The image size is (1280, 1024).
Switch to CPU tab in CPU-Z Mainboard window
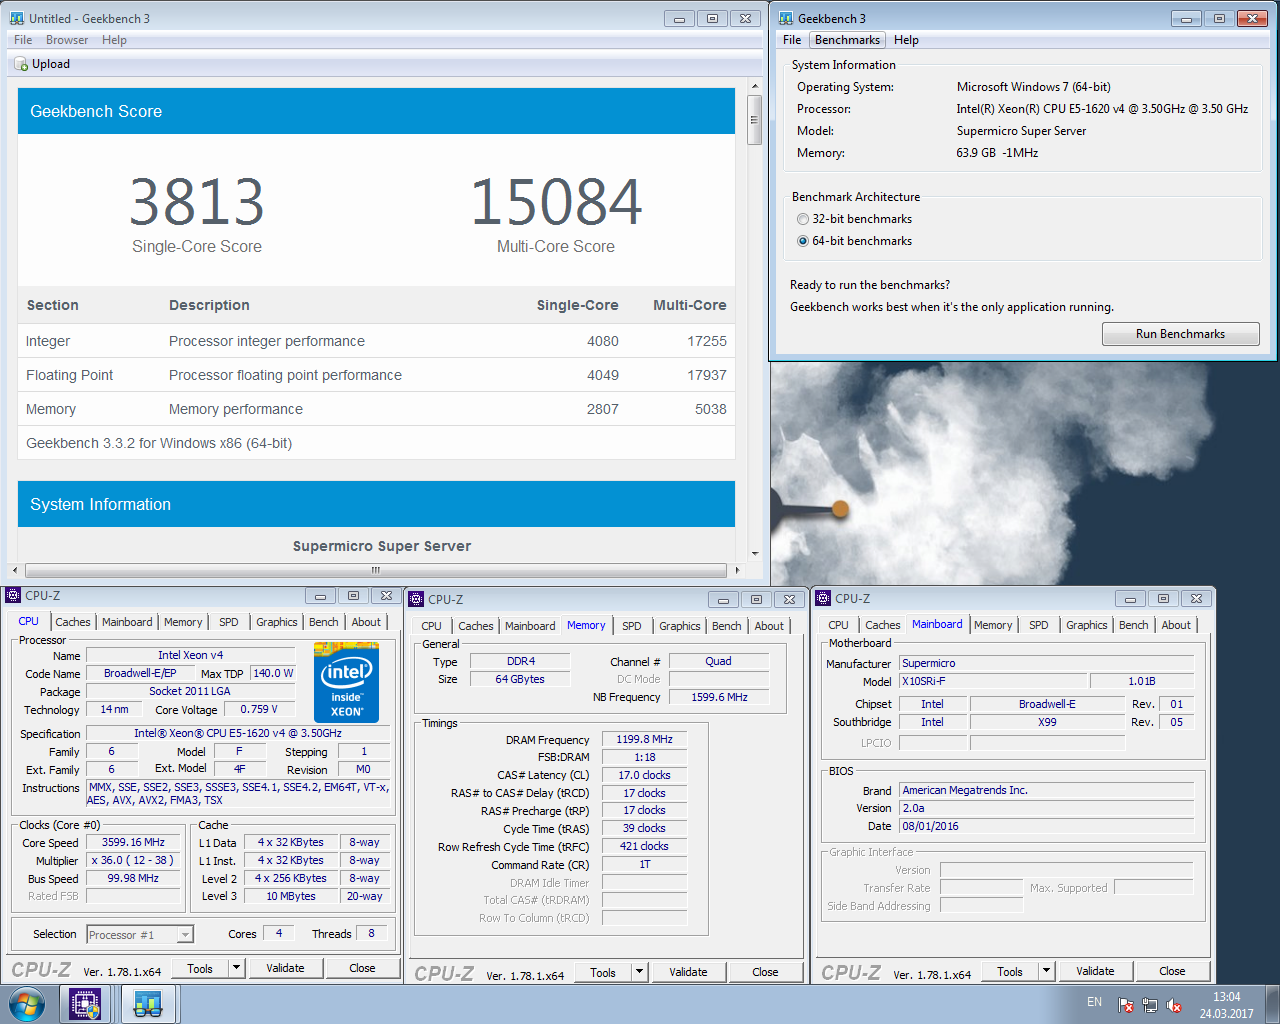(x=838, y=625)
